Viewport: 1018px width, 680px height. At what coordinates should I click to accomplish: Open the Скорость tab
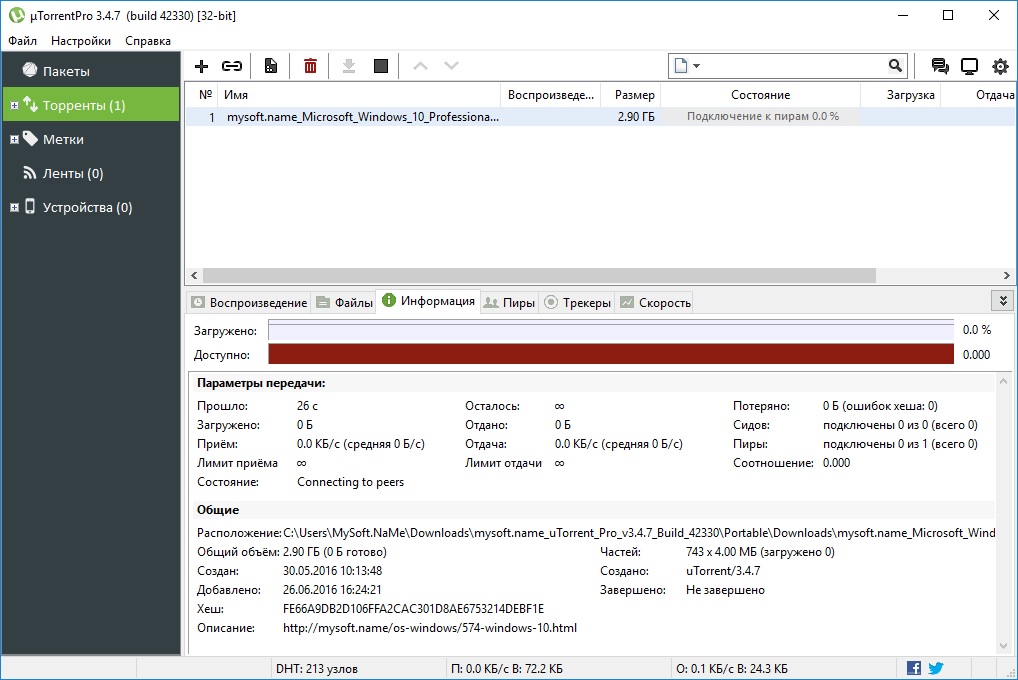pyautogui.click(x=655, y=303)
